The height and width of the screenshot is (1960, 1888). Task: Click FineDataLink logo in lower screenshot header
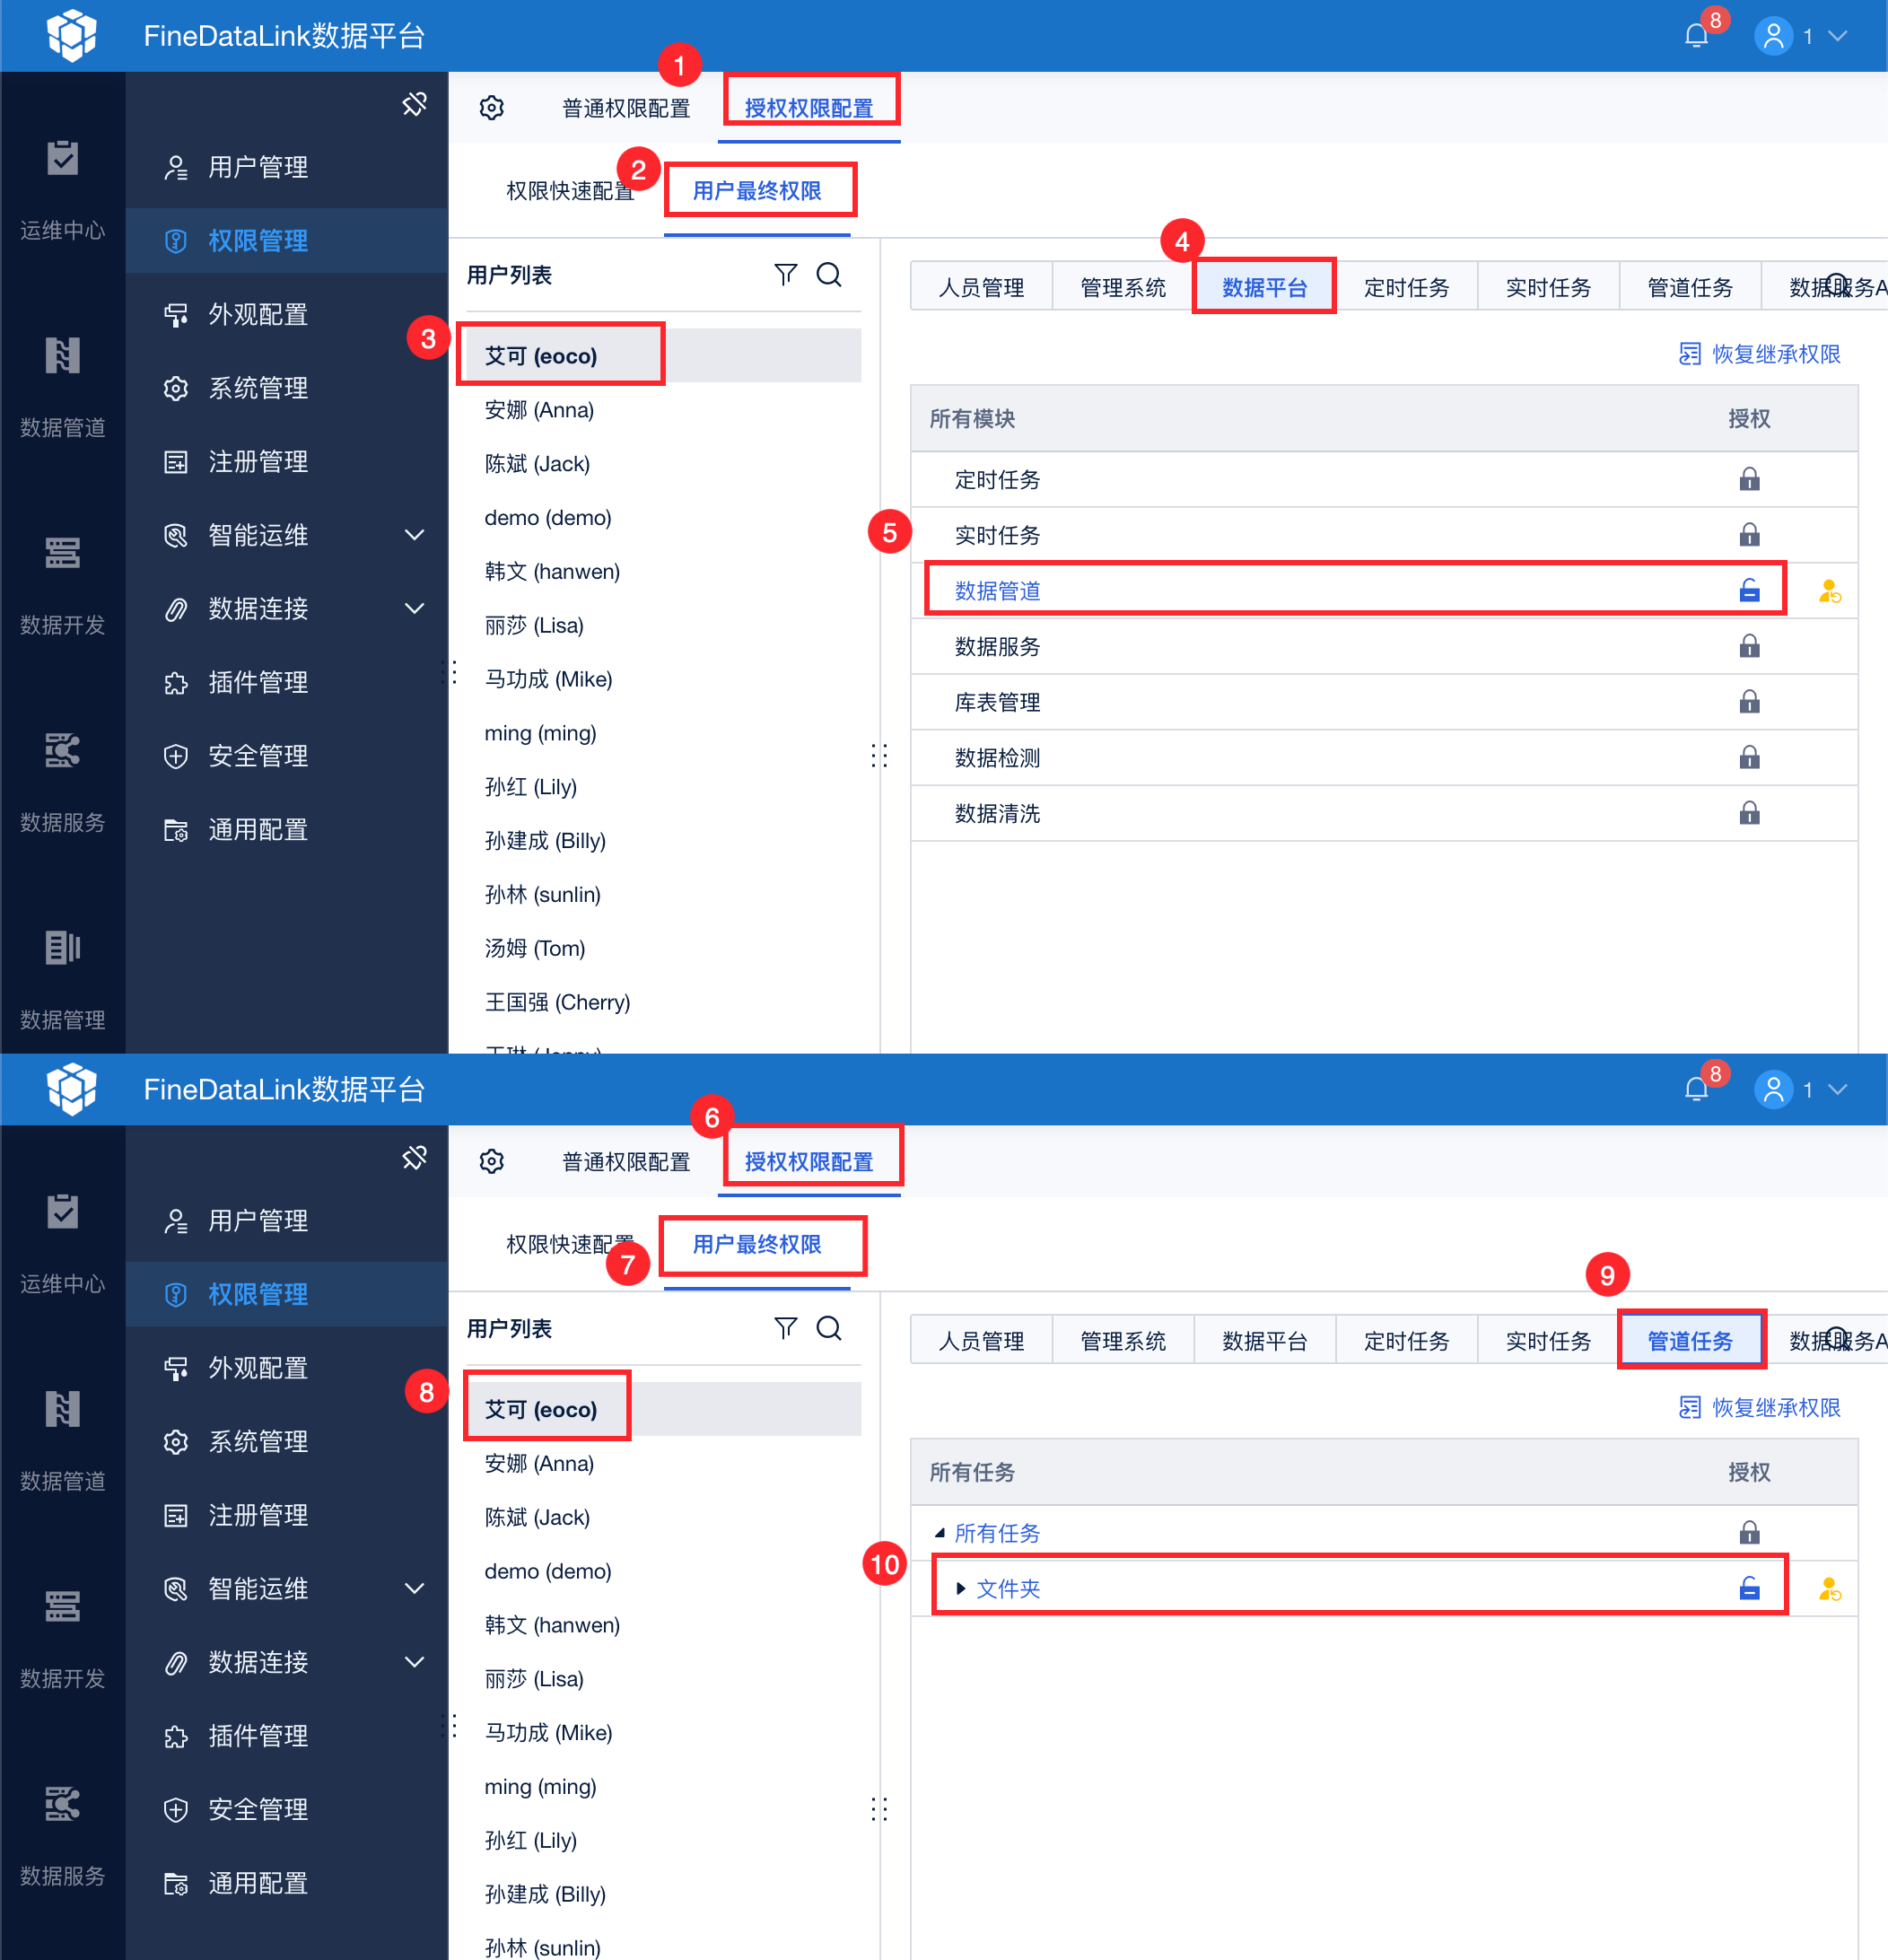72,1089
